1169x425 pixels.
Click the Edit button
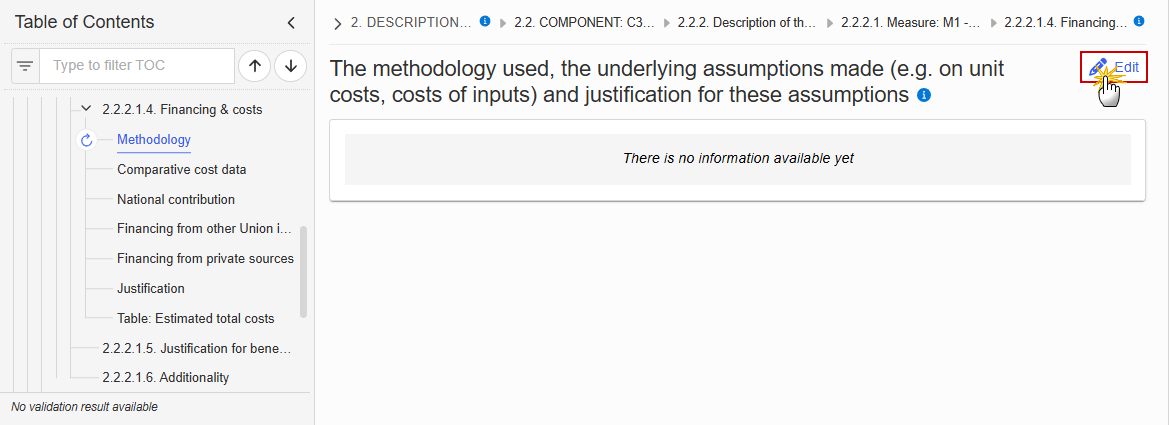(x=1114, y=67)
